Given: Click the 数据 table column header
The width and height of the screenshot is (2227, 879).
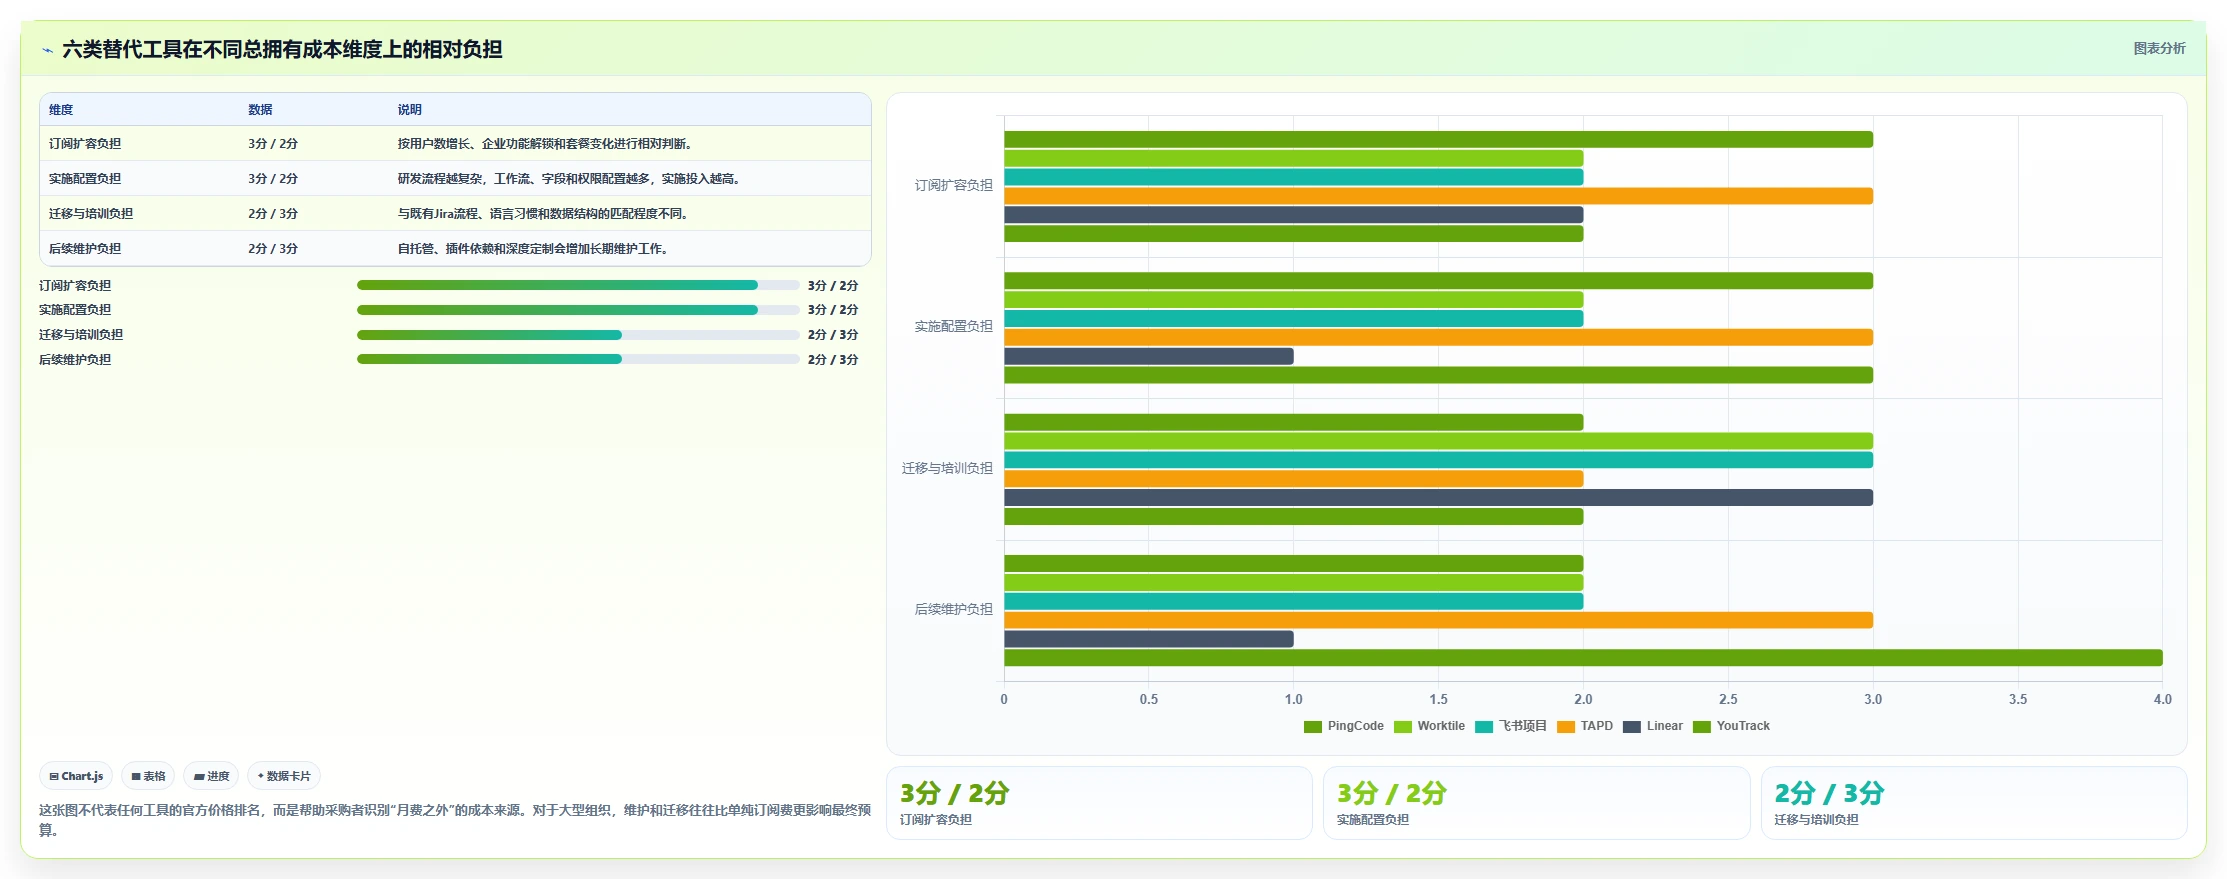Looking at the screenshot, I should tap(260, 110).
